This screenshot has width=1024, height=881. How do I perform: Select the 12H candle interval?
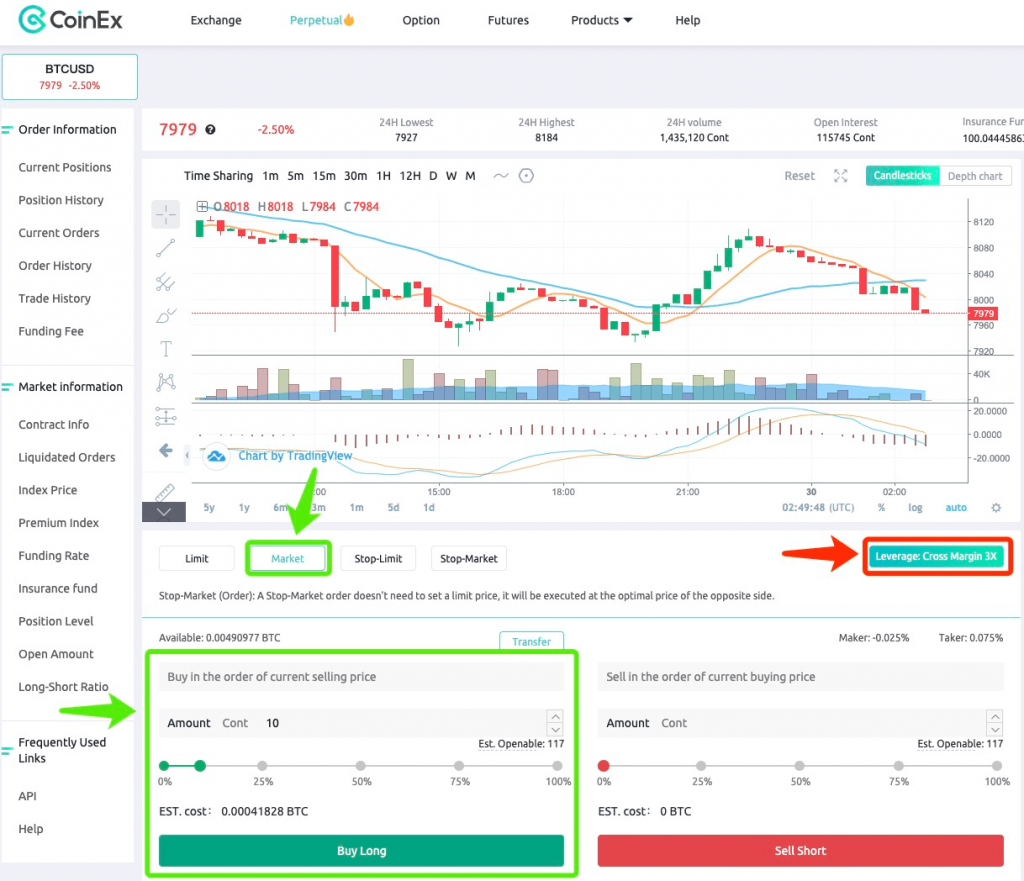pyautogui.click(x=410, y=176)
